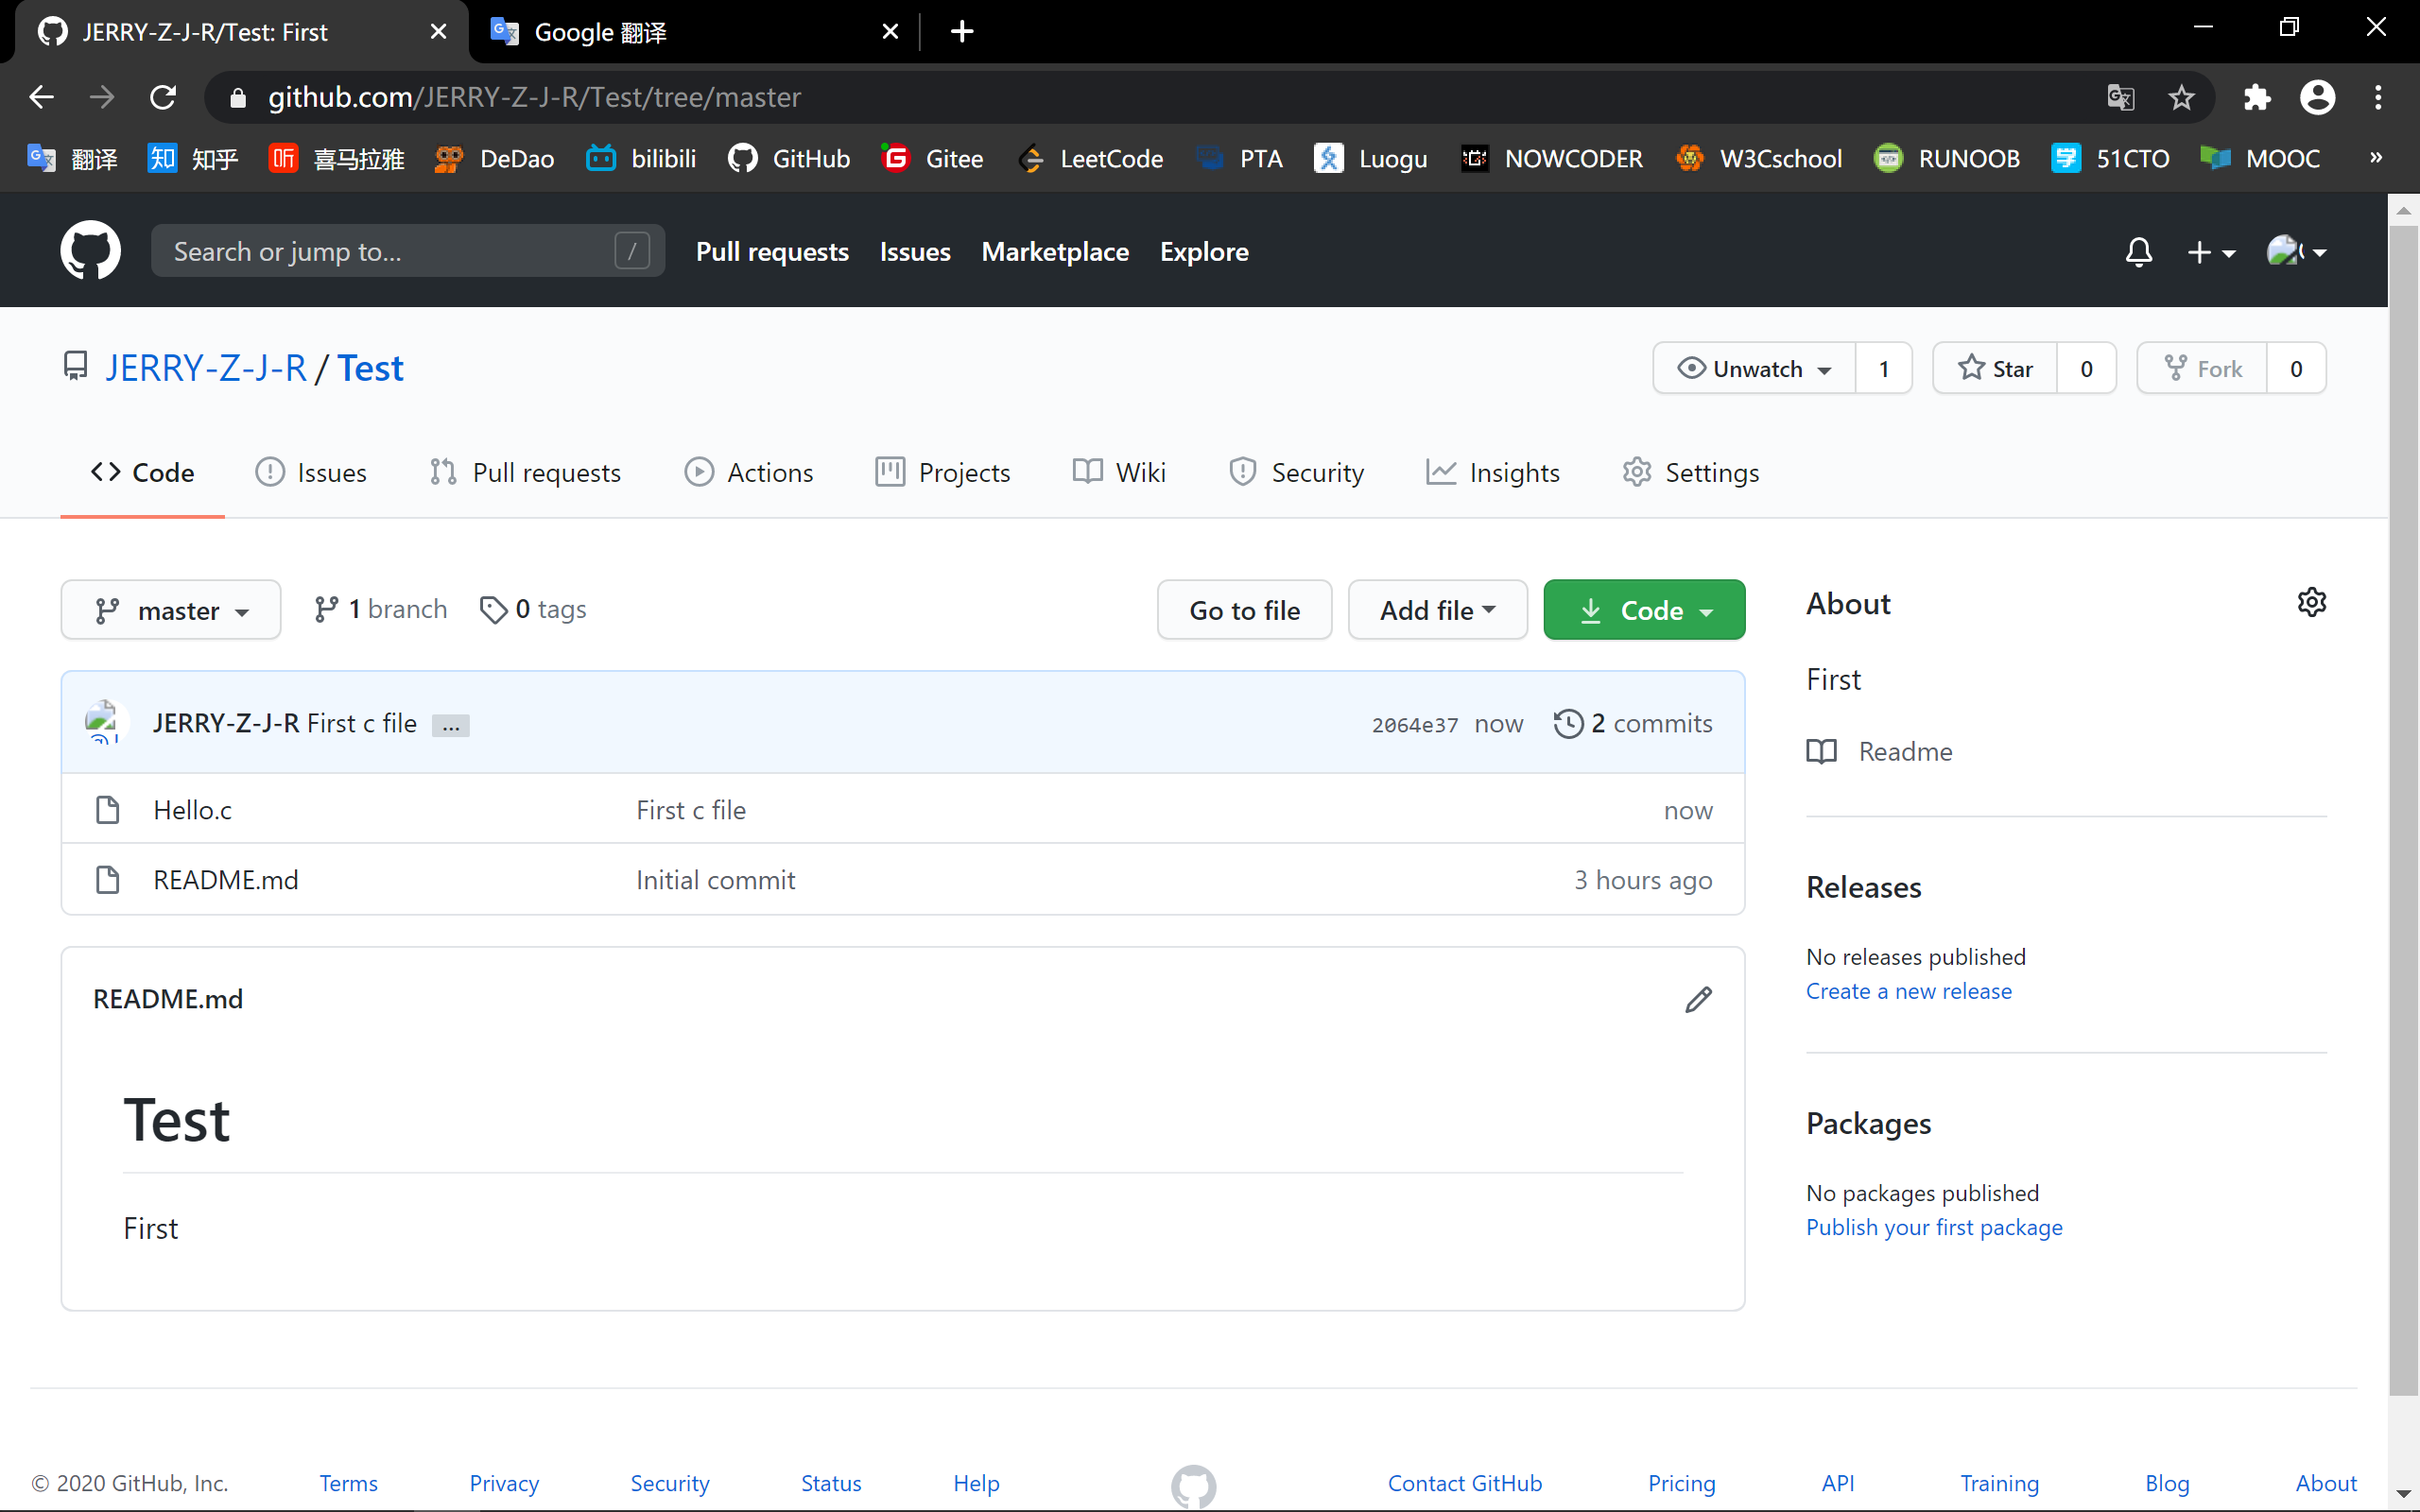Click the GitHub octocat logo in header

(90, 251)
